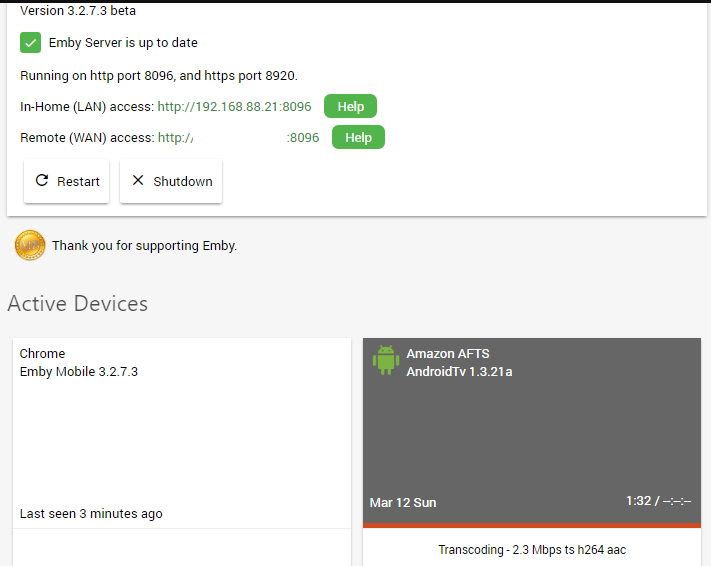Click the orange playback progress bar
The image size is (711, 566).
[x=532, y=524]
